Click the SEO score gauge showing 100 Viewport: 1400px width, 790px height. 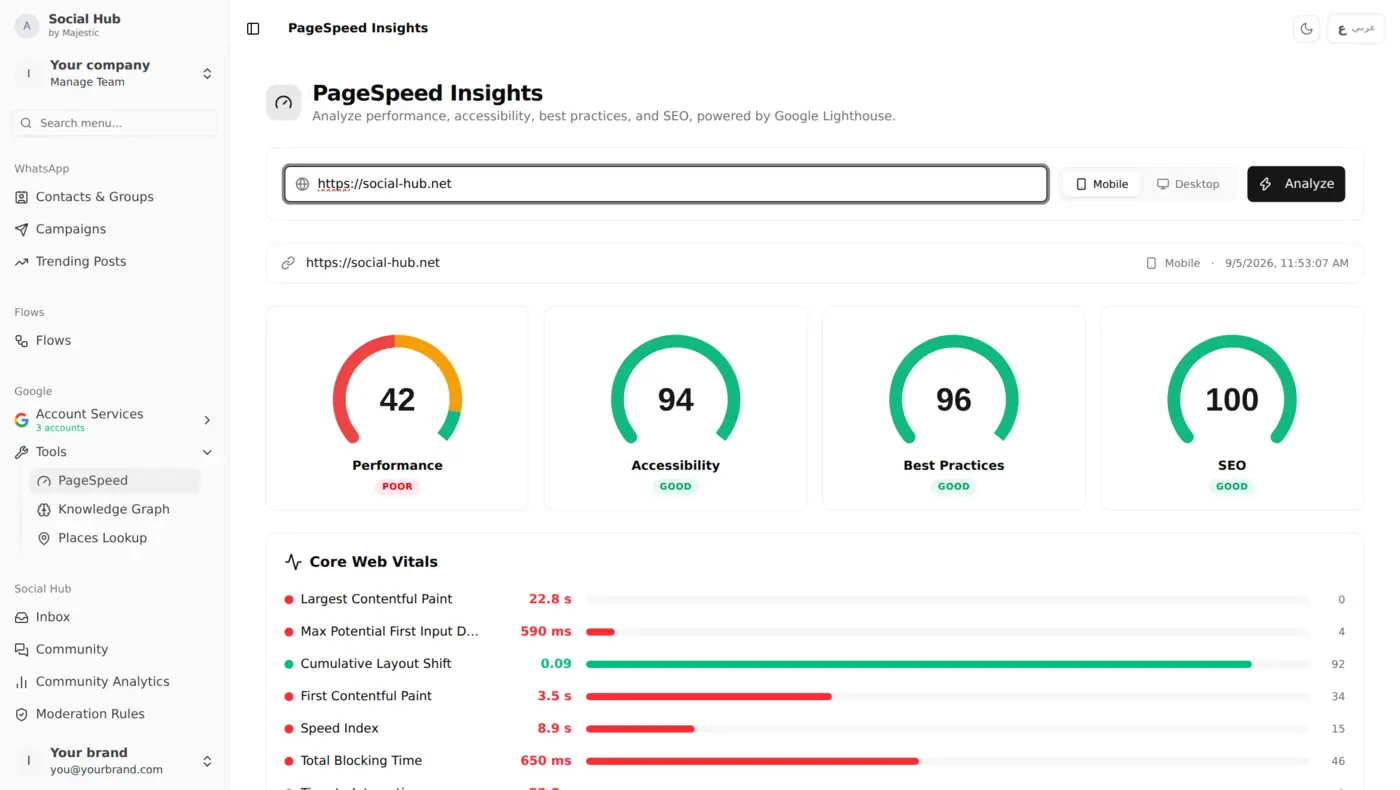pyautogui.click(x=1232, y=390)
